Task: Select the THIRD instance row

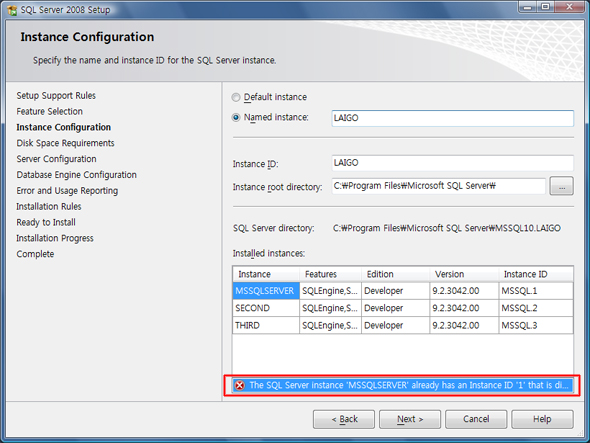Action: (x=403, y=326)
